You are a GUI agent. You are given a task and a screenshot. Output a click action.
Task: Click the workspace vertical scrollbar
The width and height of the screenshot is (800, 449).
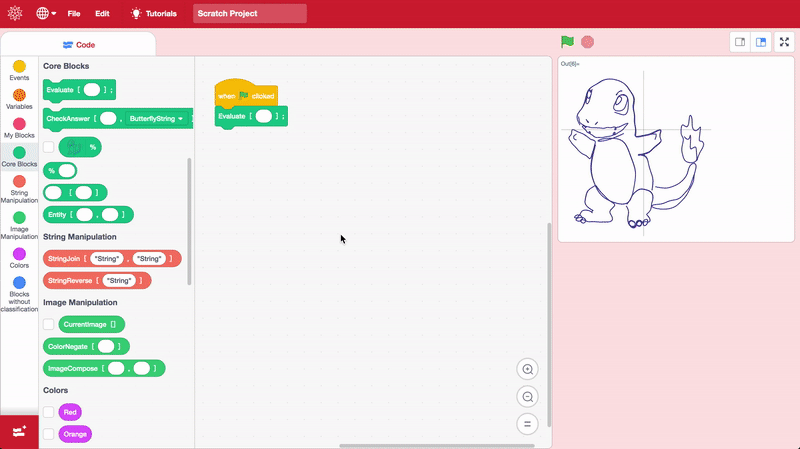click(x=549, y=325)
